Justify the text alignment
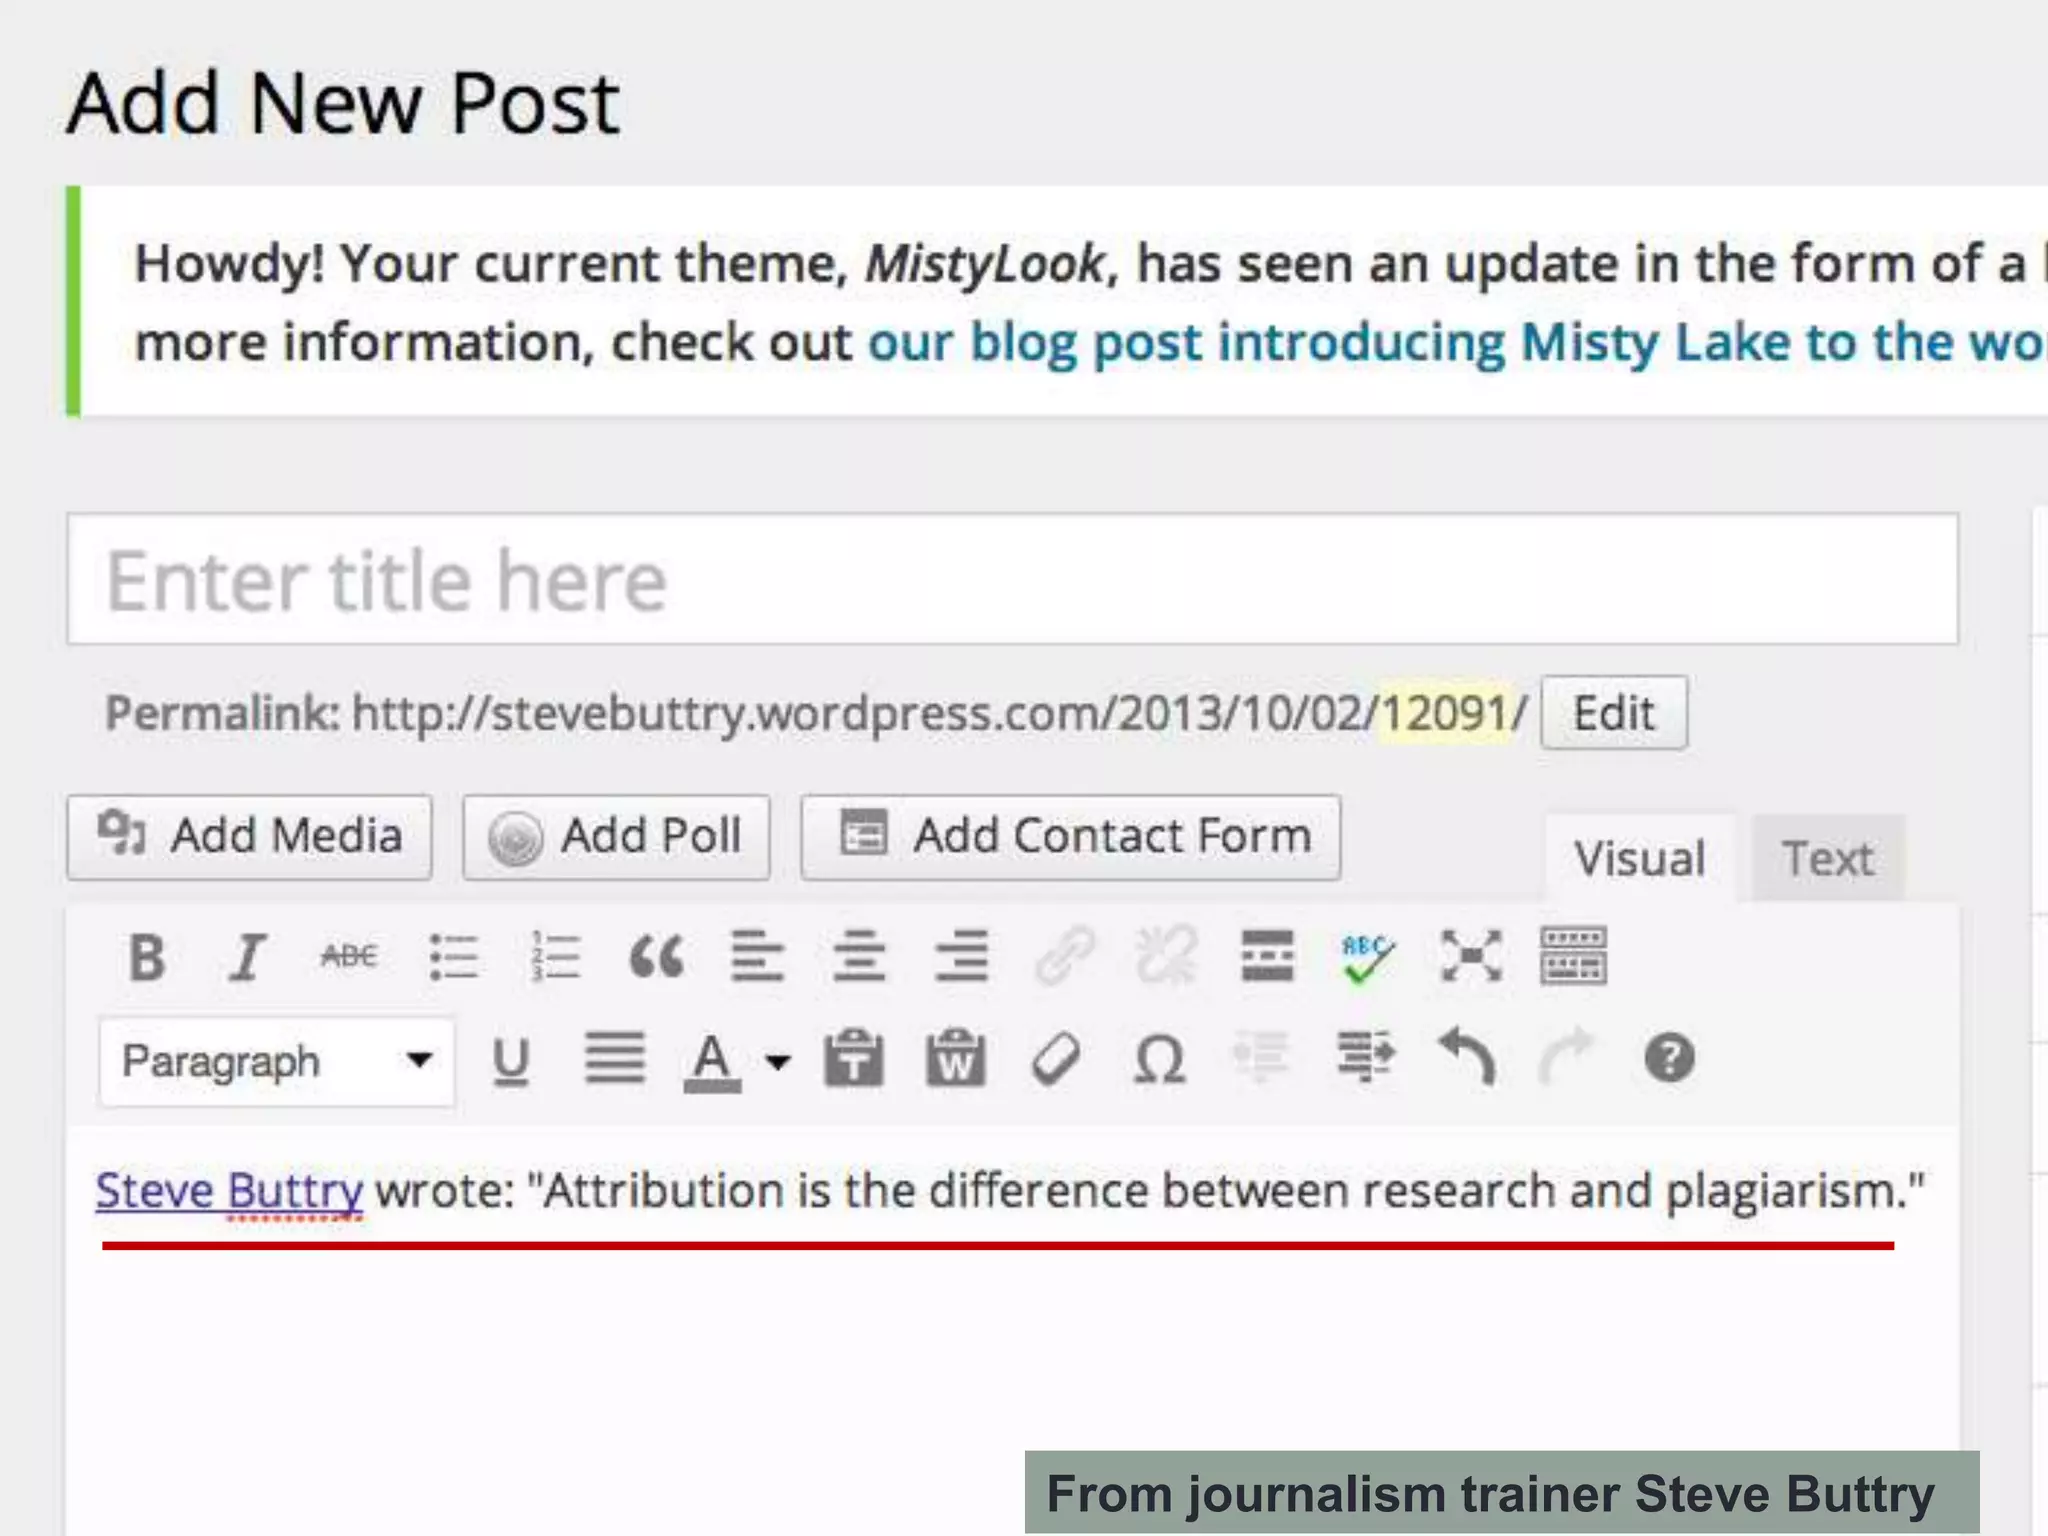 pyautogui.click(x=614, y=1058)
